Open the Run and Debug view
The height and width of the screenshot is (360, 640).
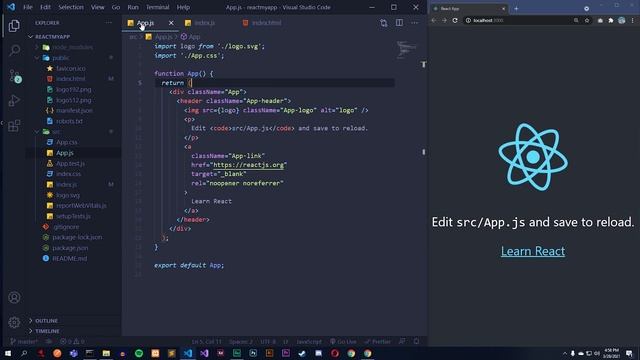[14, 100]
